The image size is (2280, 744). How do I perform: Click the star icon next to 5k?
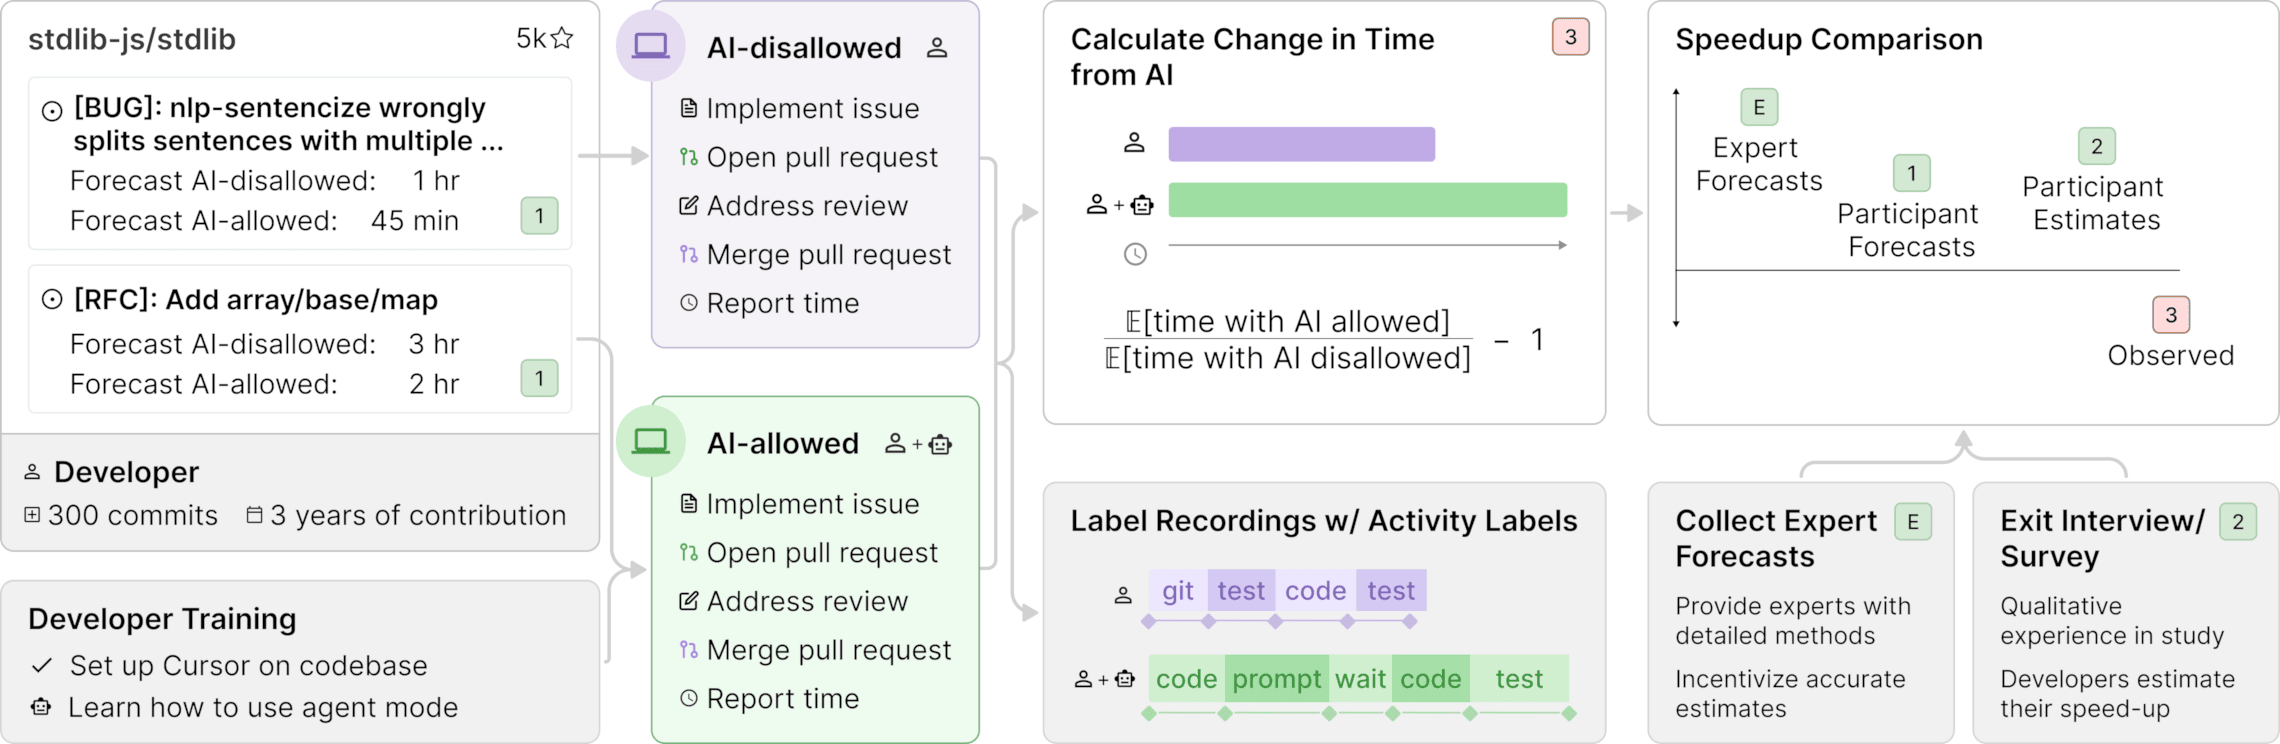562,38
